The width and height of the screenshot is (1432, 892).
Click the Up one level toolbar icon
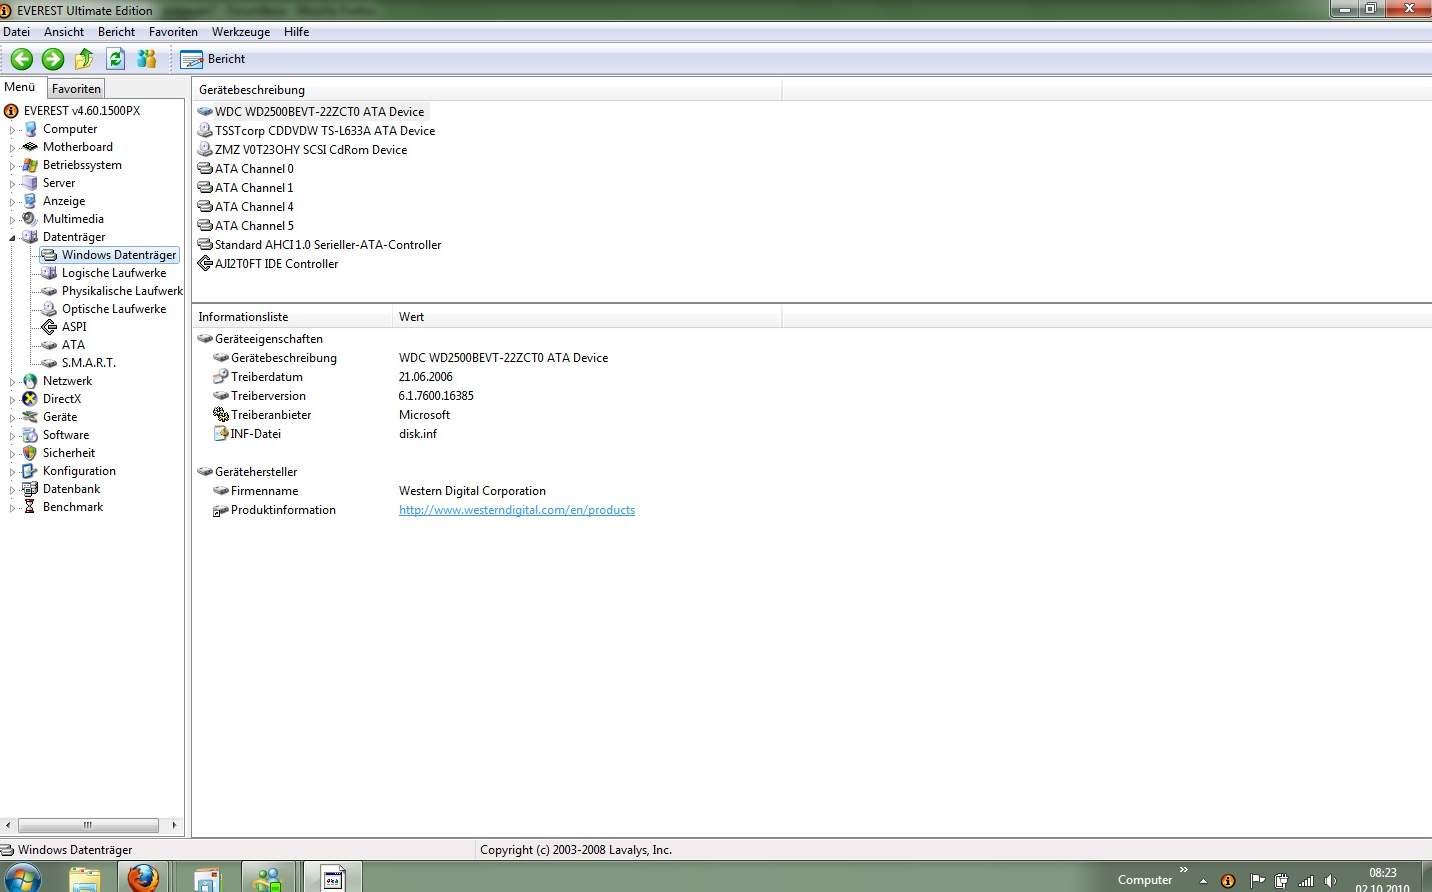tap(84, 59)
